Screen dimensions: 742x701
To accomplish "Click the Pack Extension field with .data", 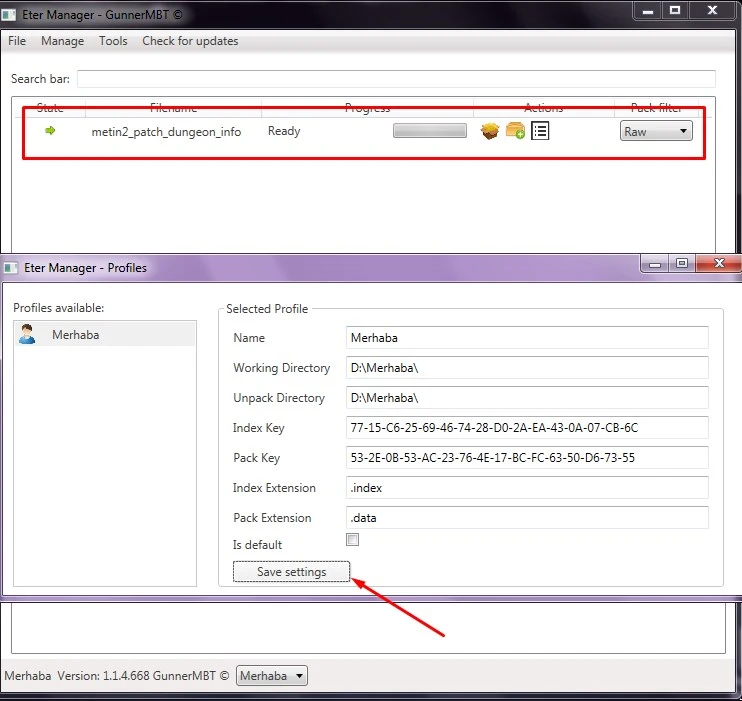I will pos(527,517).
